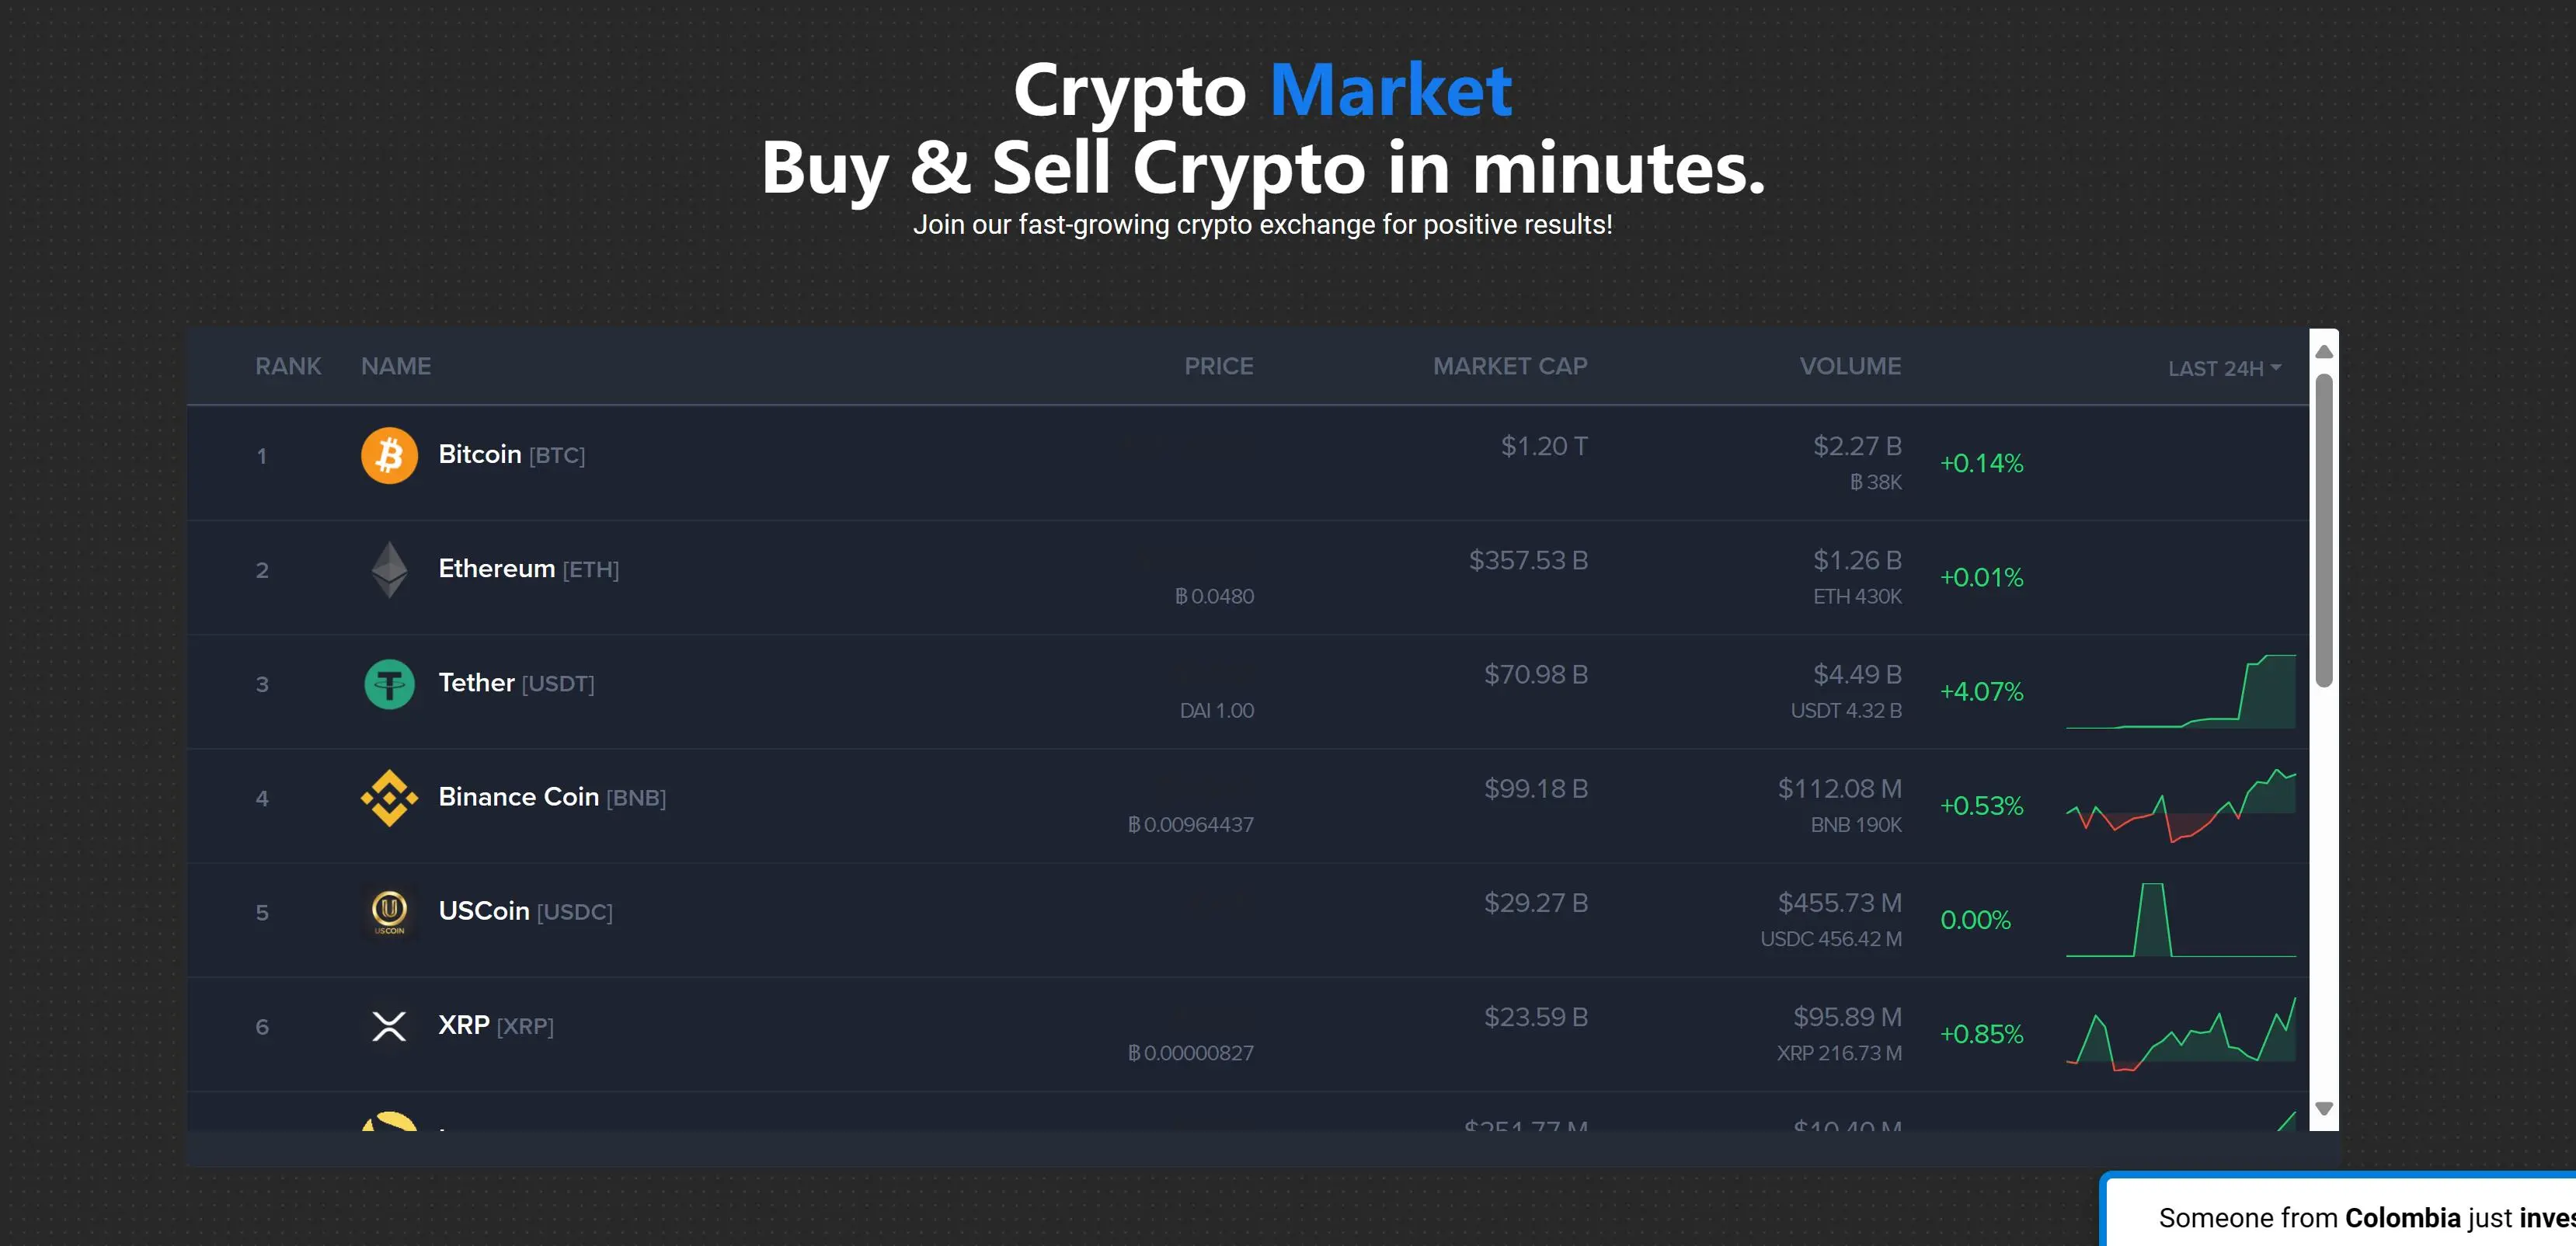Click the scroll down arrow on table scrollbar

tap(2324, 1109)
